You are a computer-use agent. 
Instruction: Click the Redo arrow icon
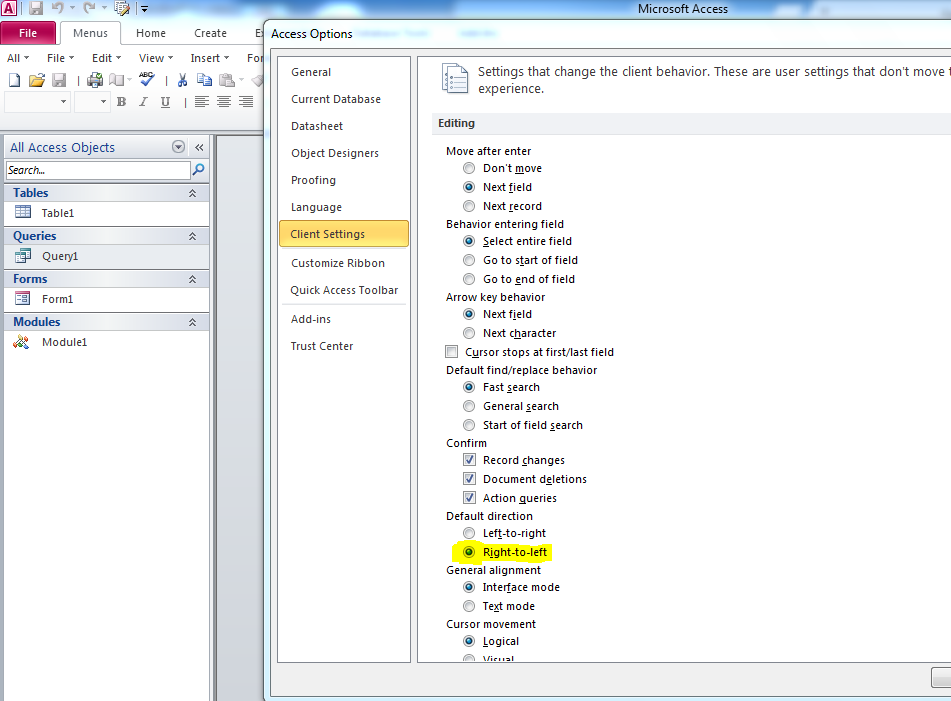89,8
